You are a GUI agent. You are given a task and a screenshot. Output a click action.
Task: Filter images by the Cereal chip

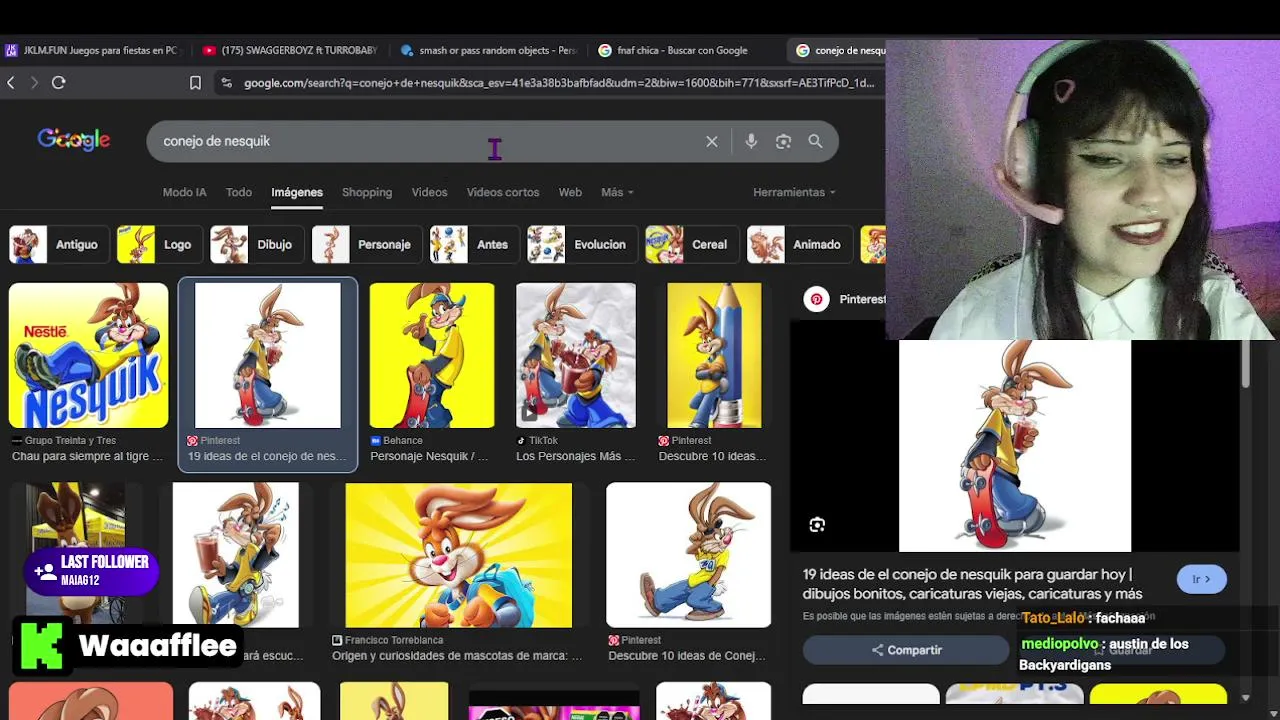(x=690, y=244)
